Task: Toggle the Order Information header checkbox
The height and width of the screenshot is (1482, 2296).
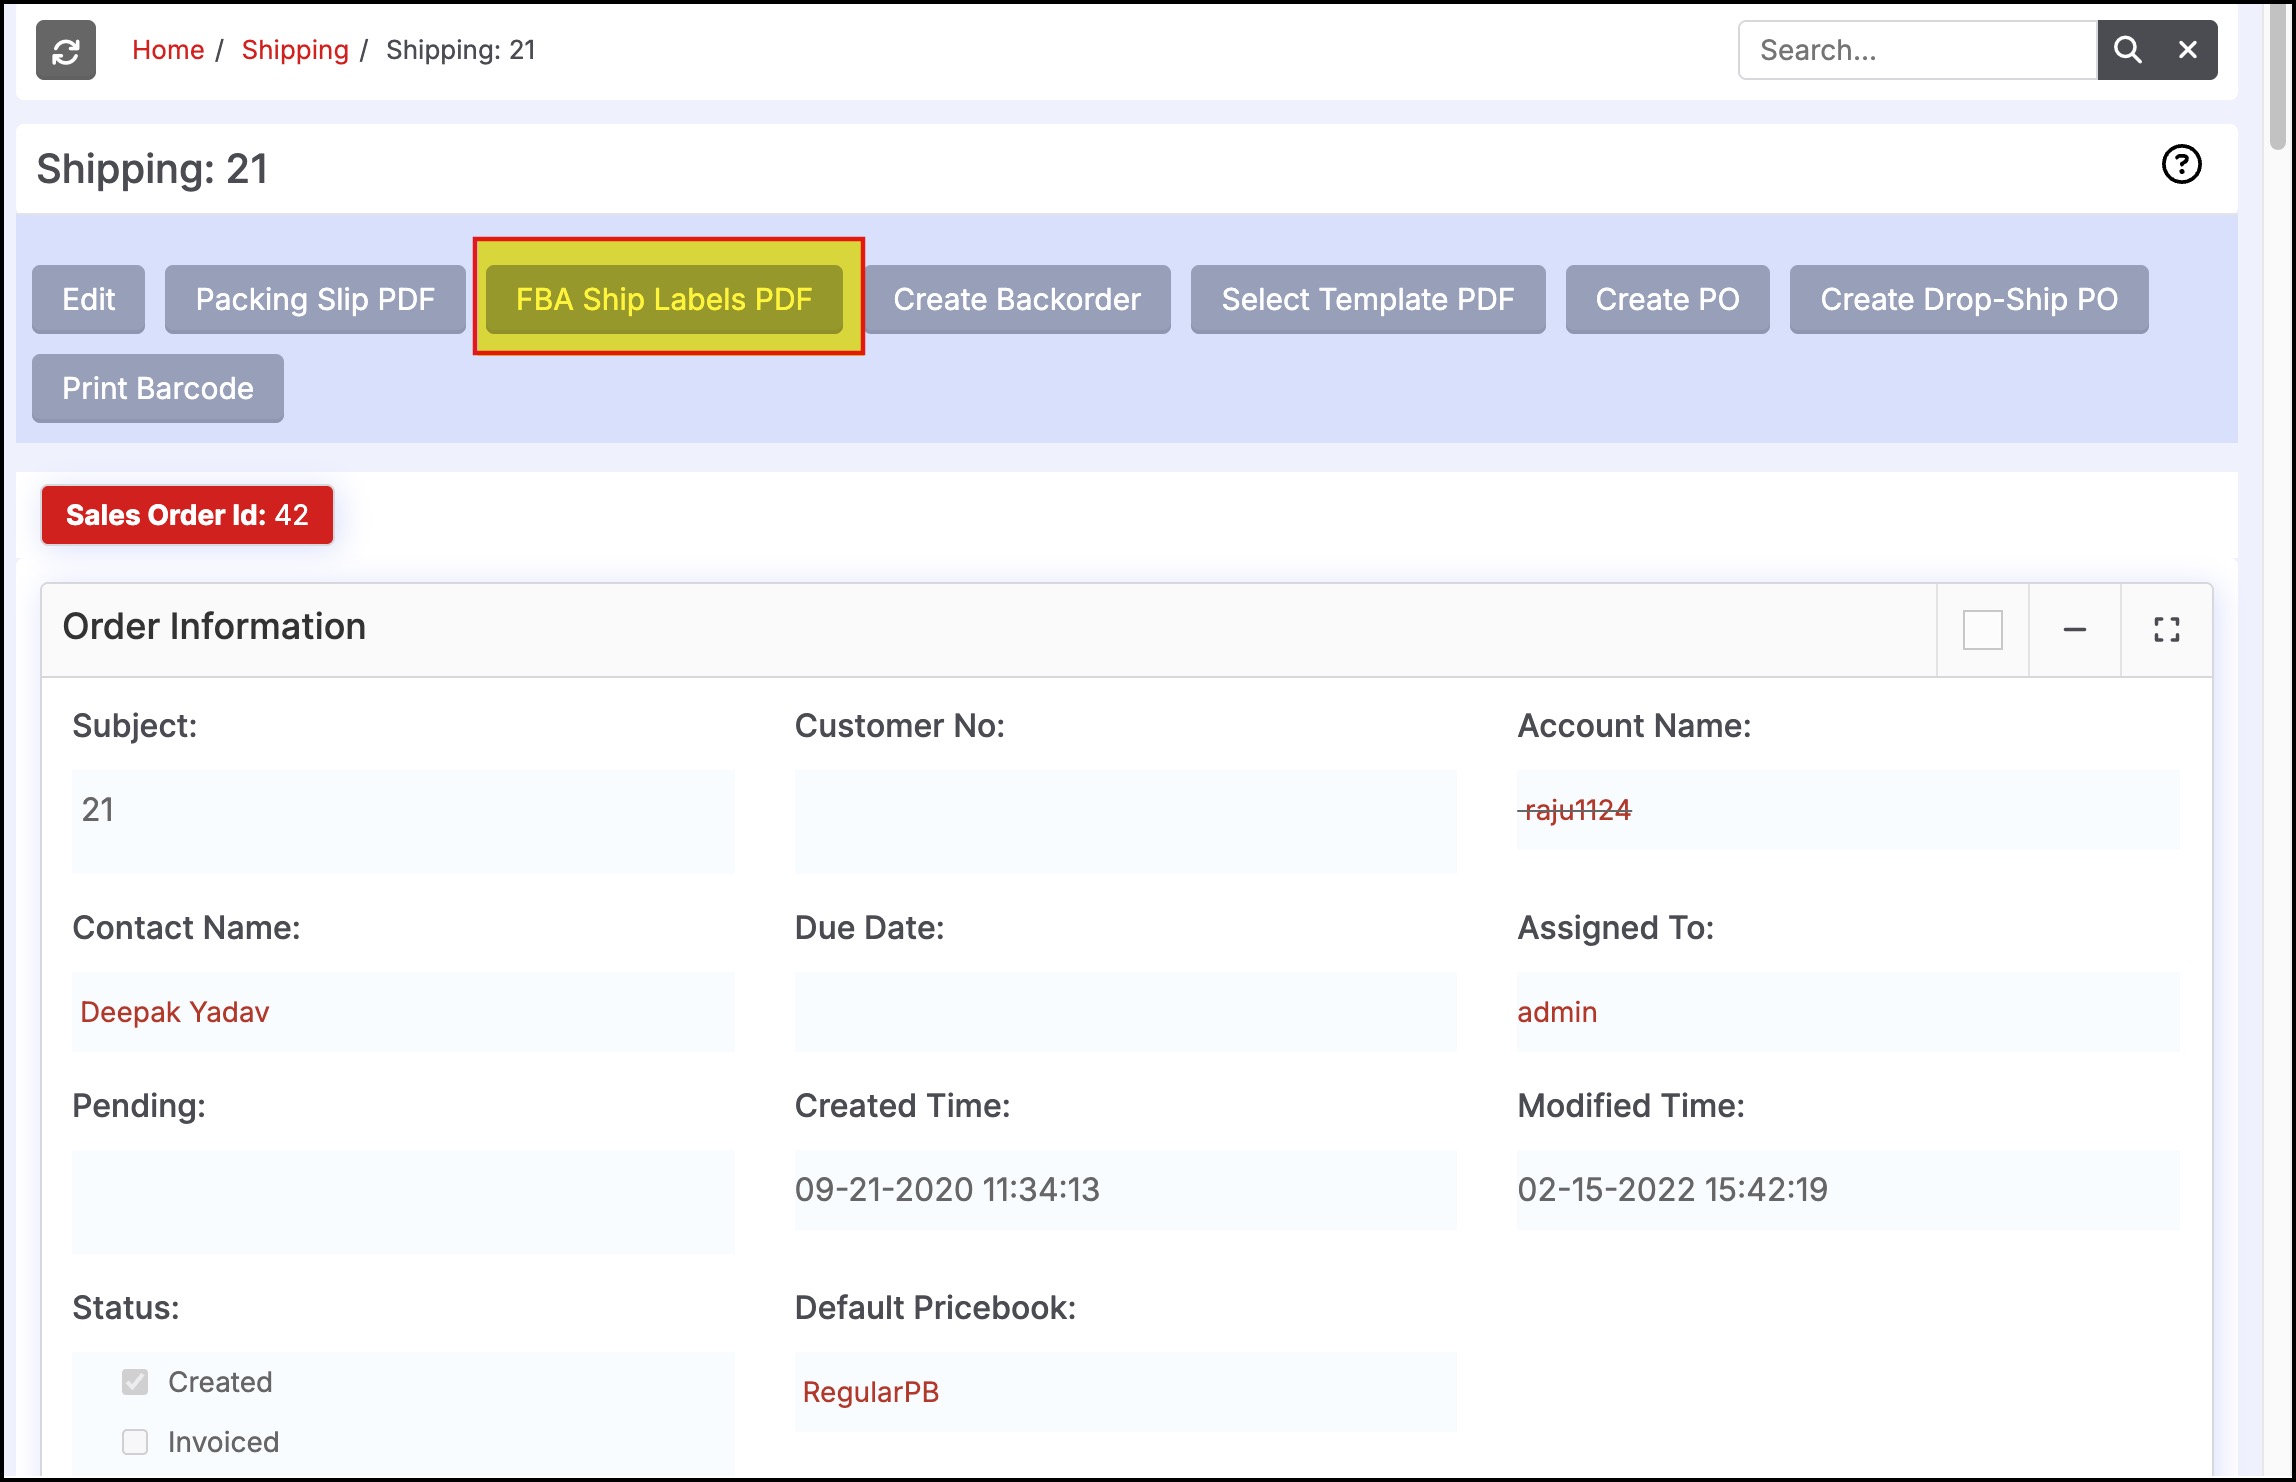Action: click(1982, 630)
